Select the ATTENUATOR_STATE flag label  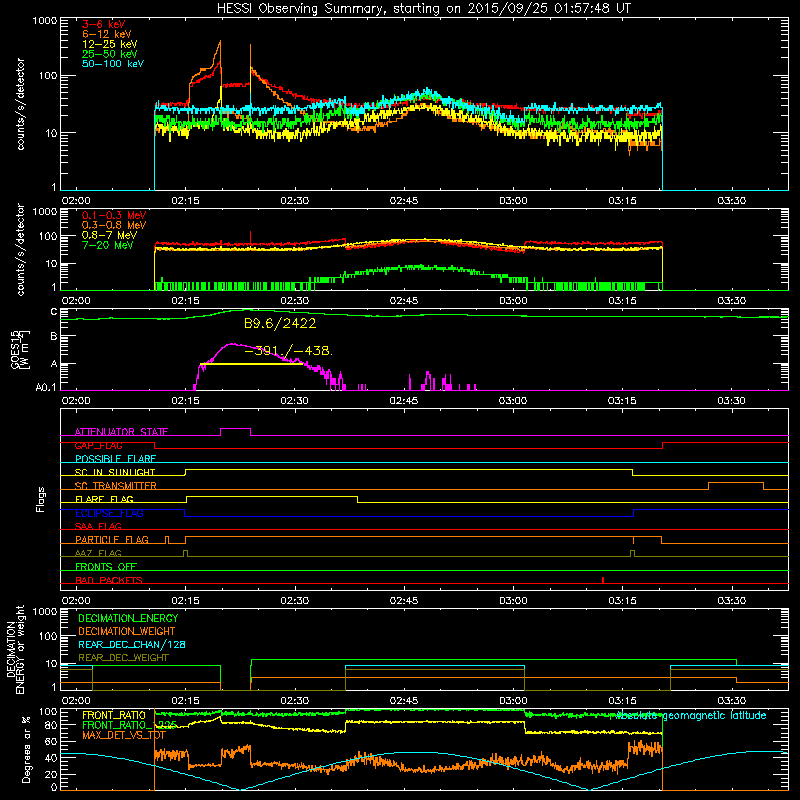pos(121,432)
